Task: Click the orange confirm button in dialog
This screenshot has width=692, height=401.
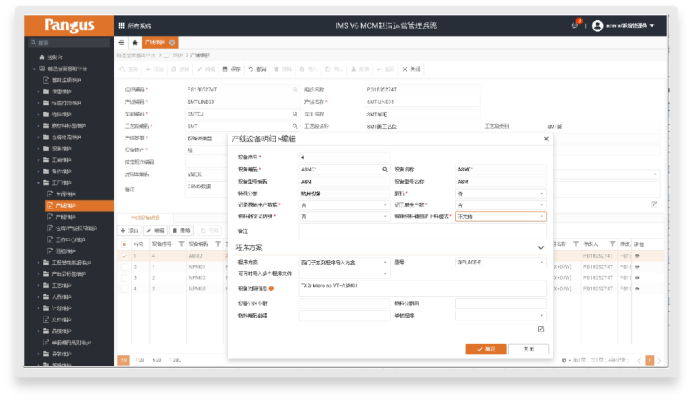Action: tap(485, 348)
